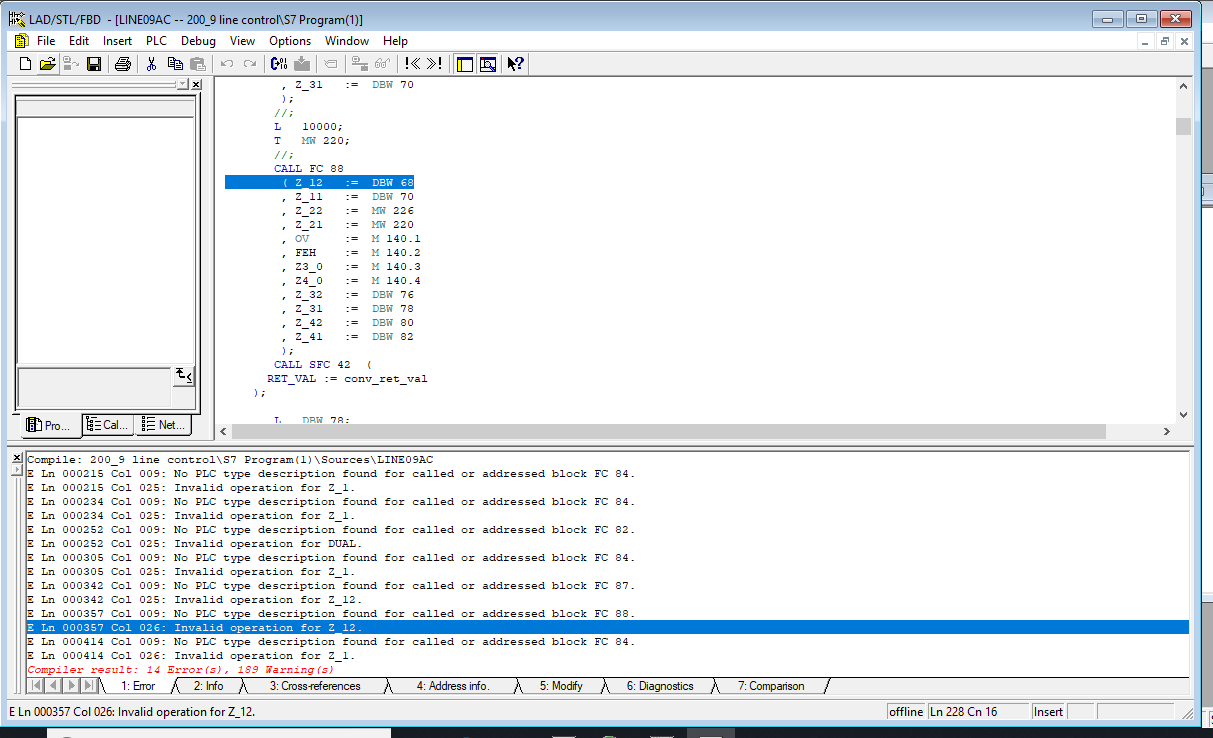Switch to the Cross-references tab
The width and height of the screenshot is (1213, 738).
click(314, 686)
